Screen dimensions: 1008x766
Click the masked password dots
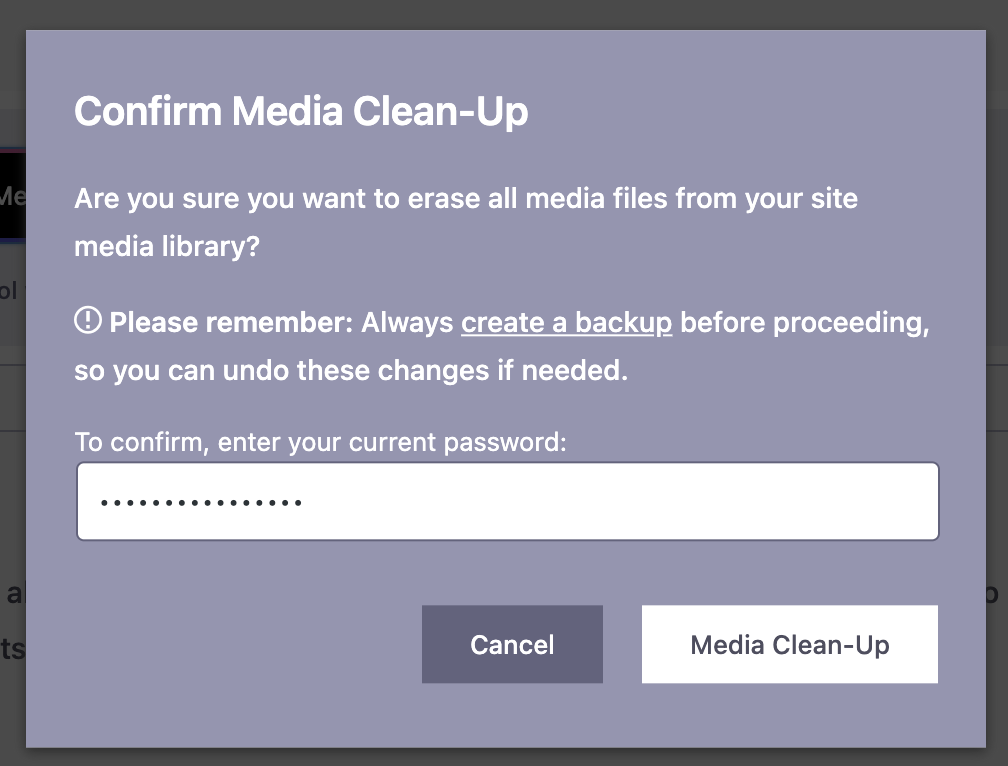[x=201, y=502]
